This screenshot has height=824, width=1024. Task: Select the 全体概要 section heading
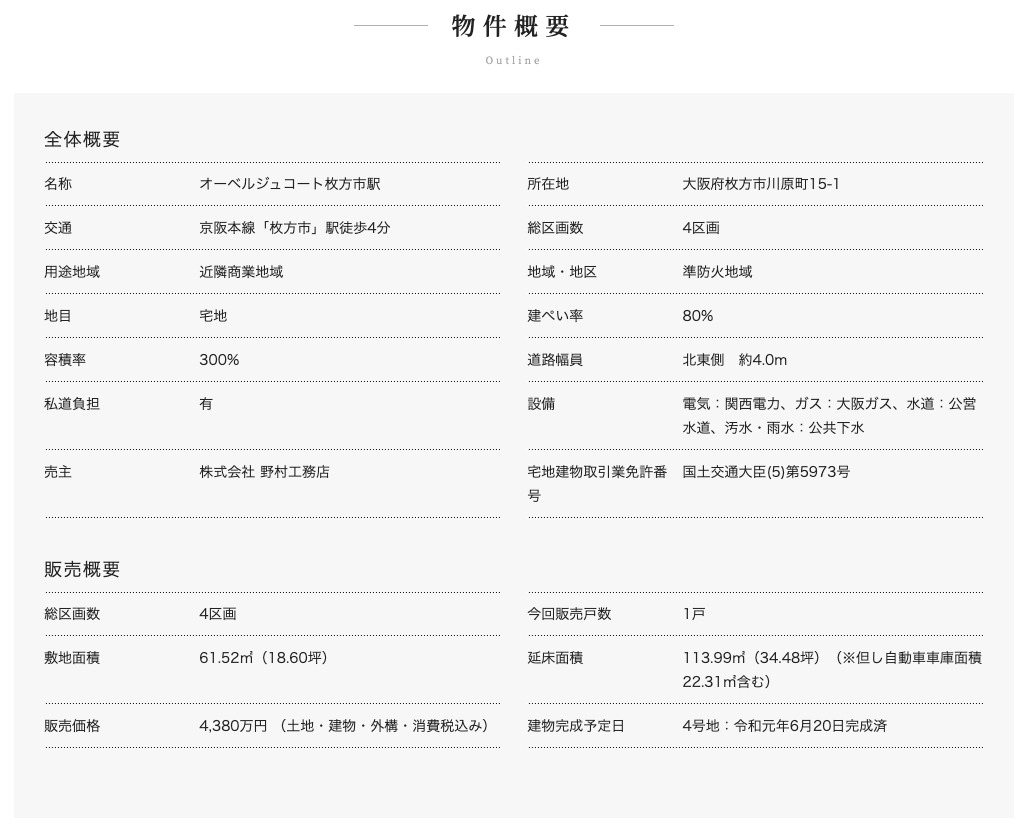coord(82,140)
